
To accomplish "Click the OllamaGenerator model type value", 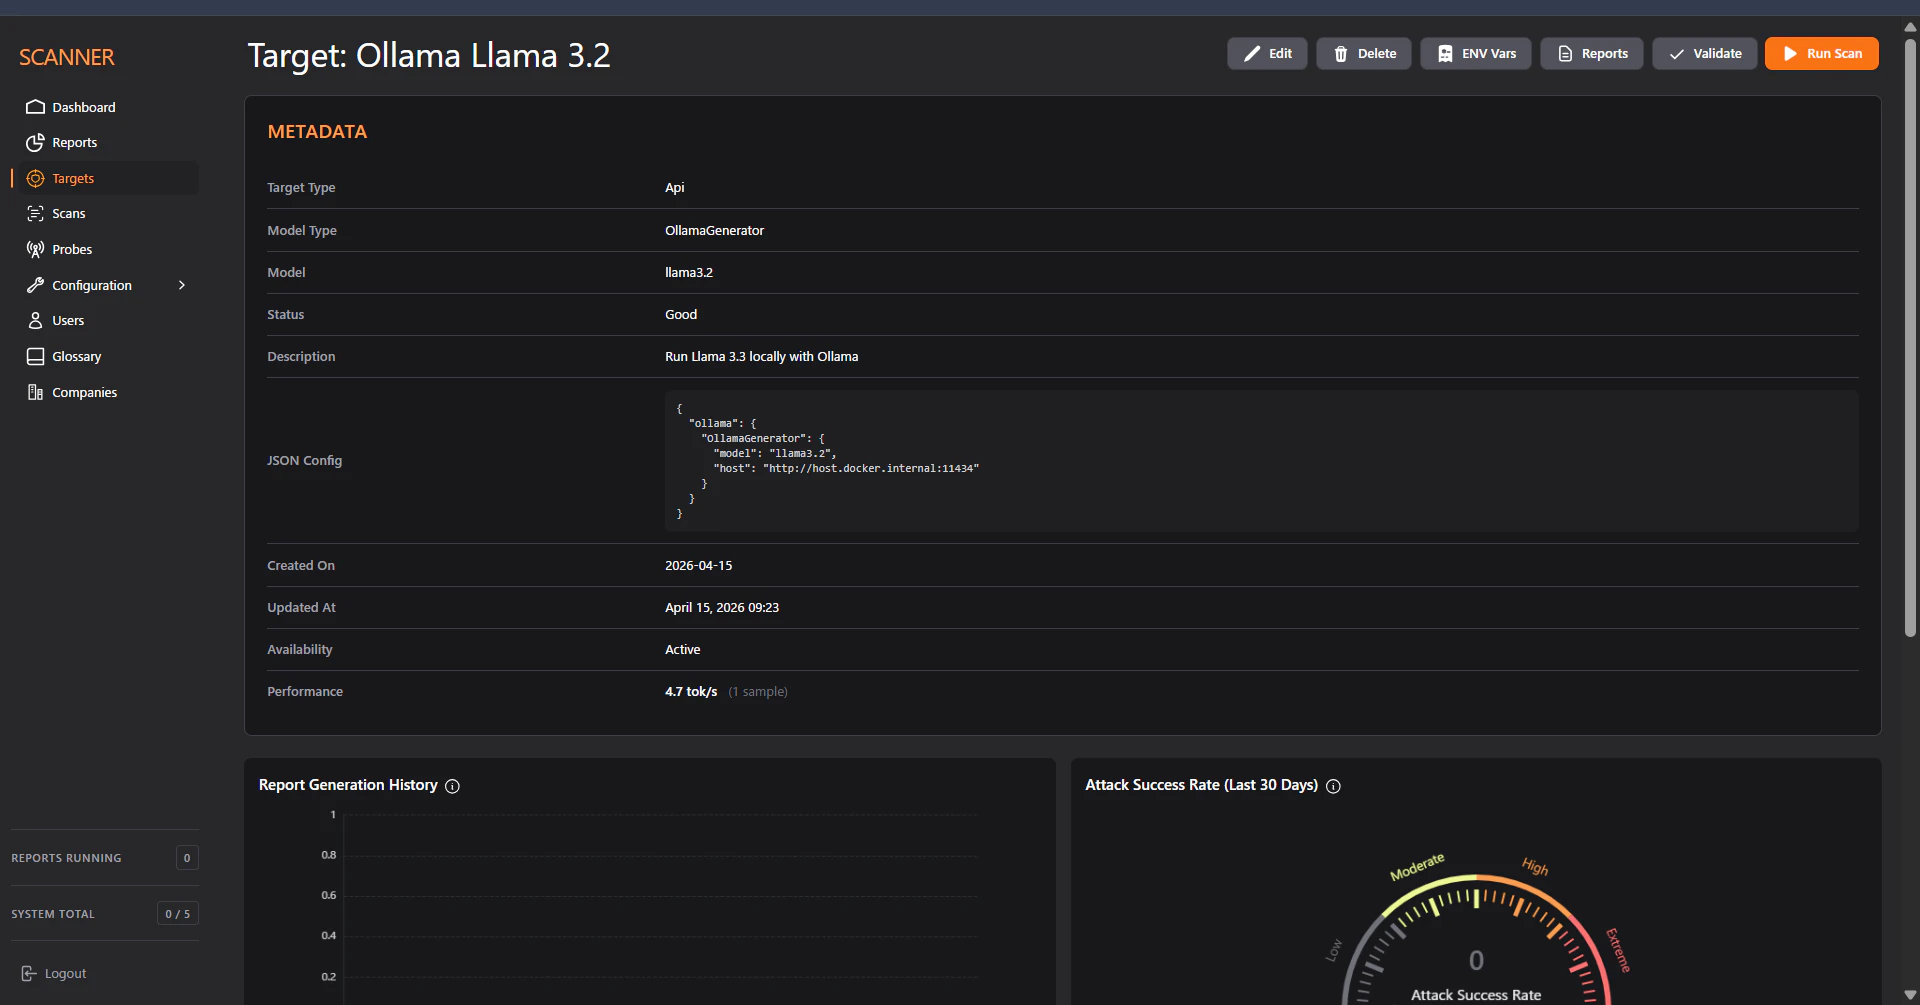I will click(x=714, y=231).
